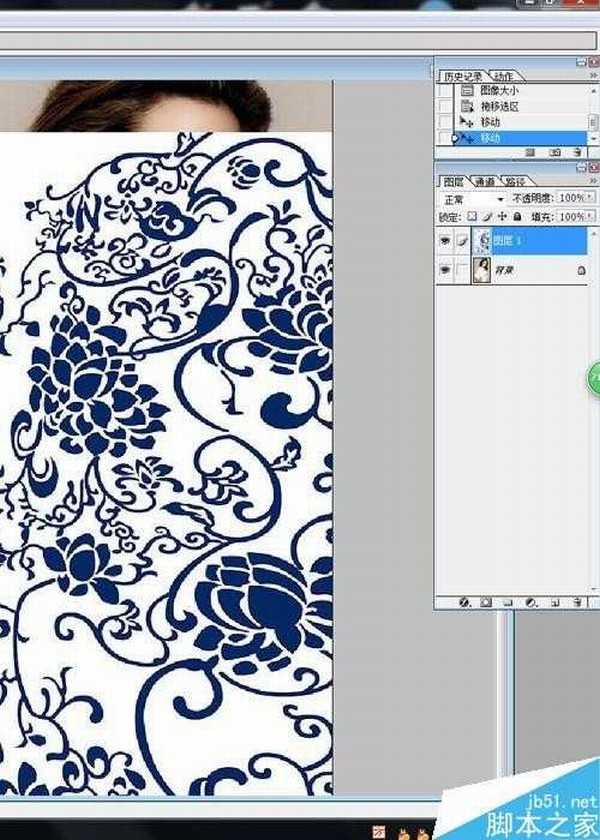Switch to the 历史记录 (History) tab
The height and width of the screenshot is (840, 600).
click(462, 76)
